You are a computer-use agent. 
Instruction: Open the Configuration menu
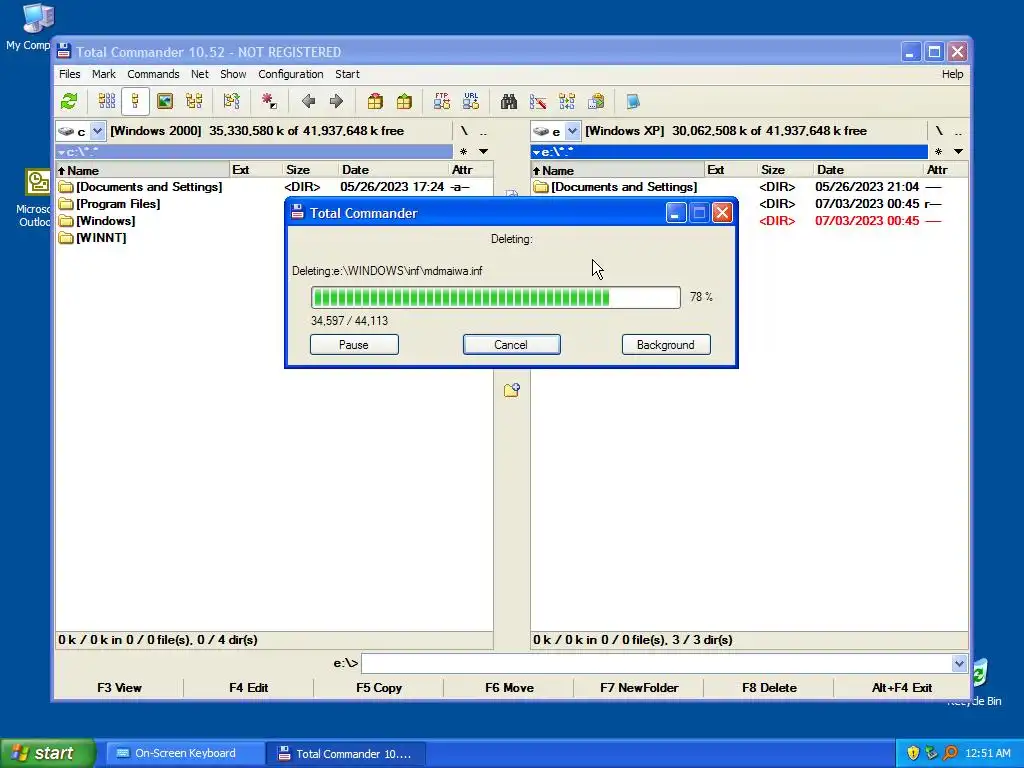[291, 74]
